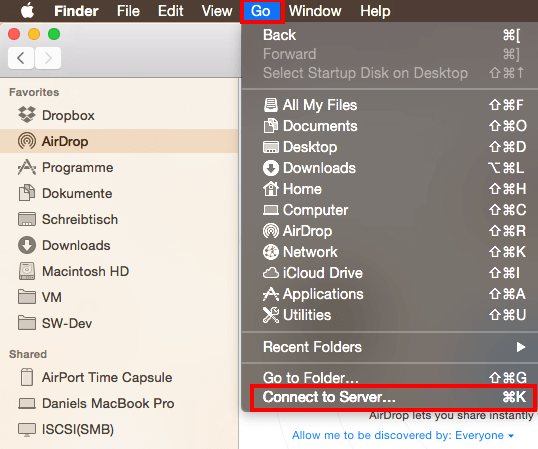Screen dimensions: 538x449
Task: Choose All My Files label in menu
Action: click(320, 105)
